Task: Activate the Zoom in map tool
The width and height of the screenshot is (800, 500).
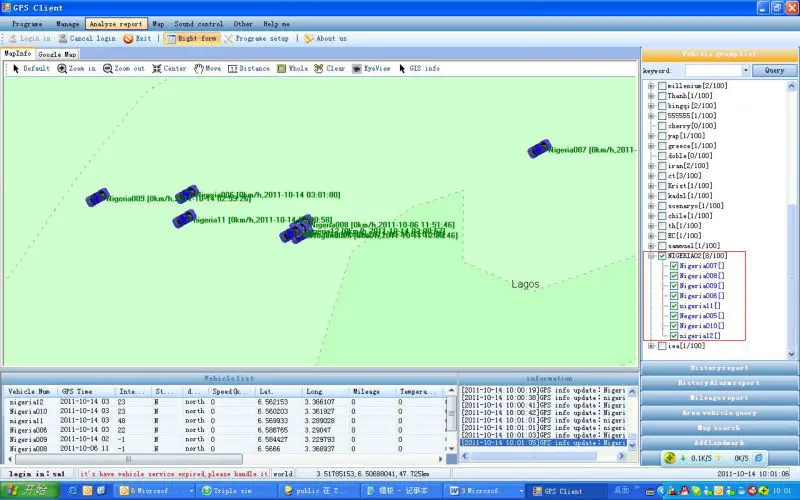Action: (x=77, y=68)
